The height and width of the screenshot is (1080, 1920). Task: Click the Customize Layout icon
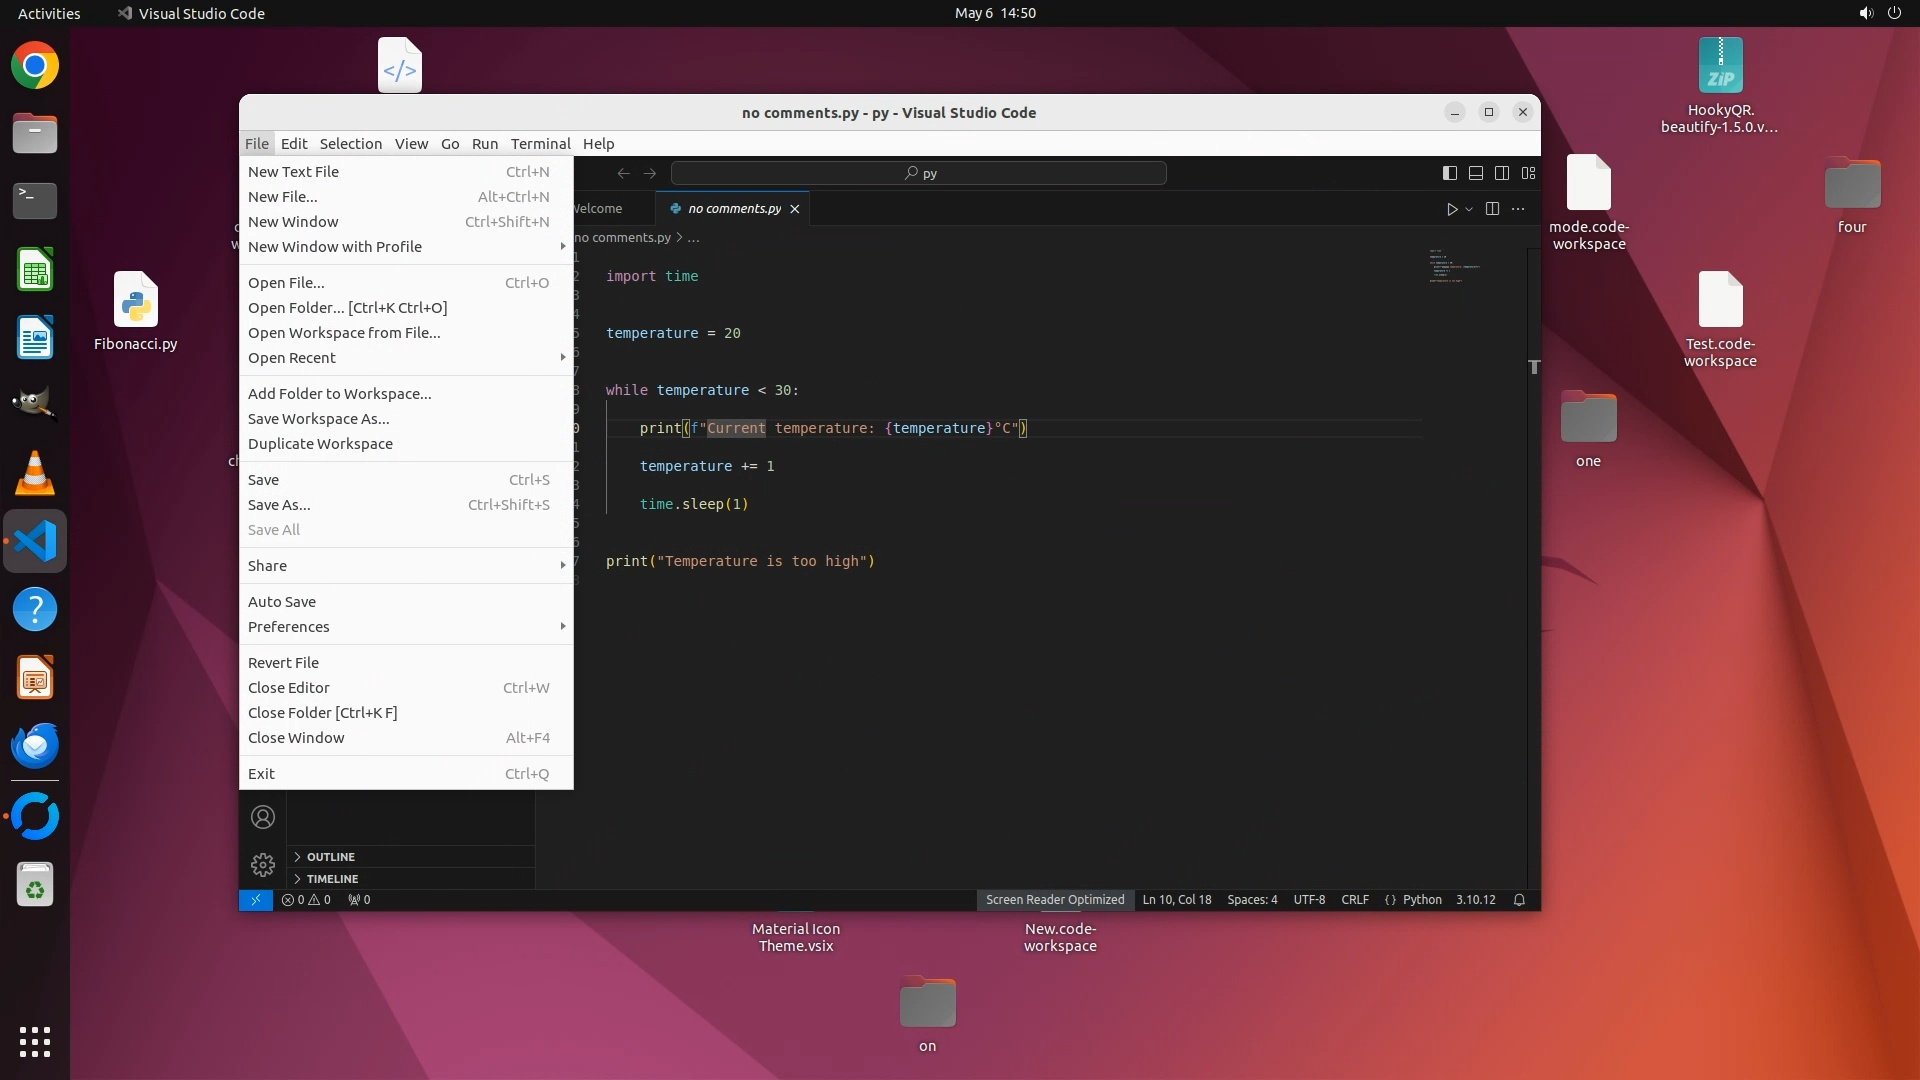click(x=1528, y=173)
